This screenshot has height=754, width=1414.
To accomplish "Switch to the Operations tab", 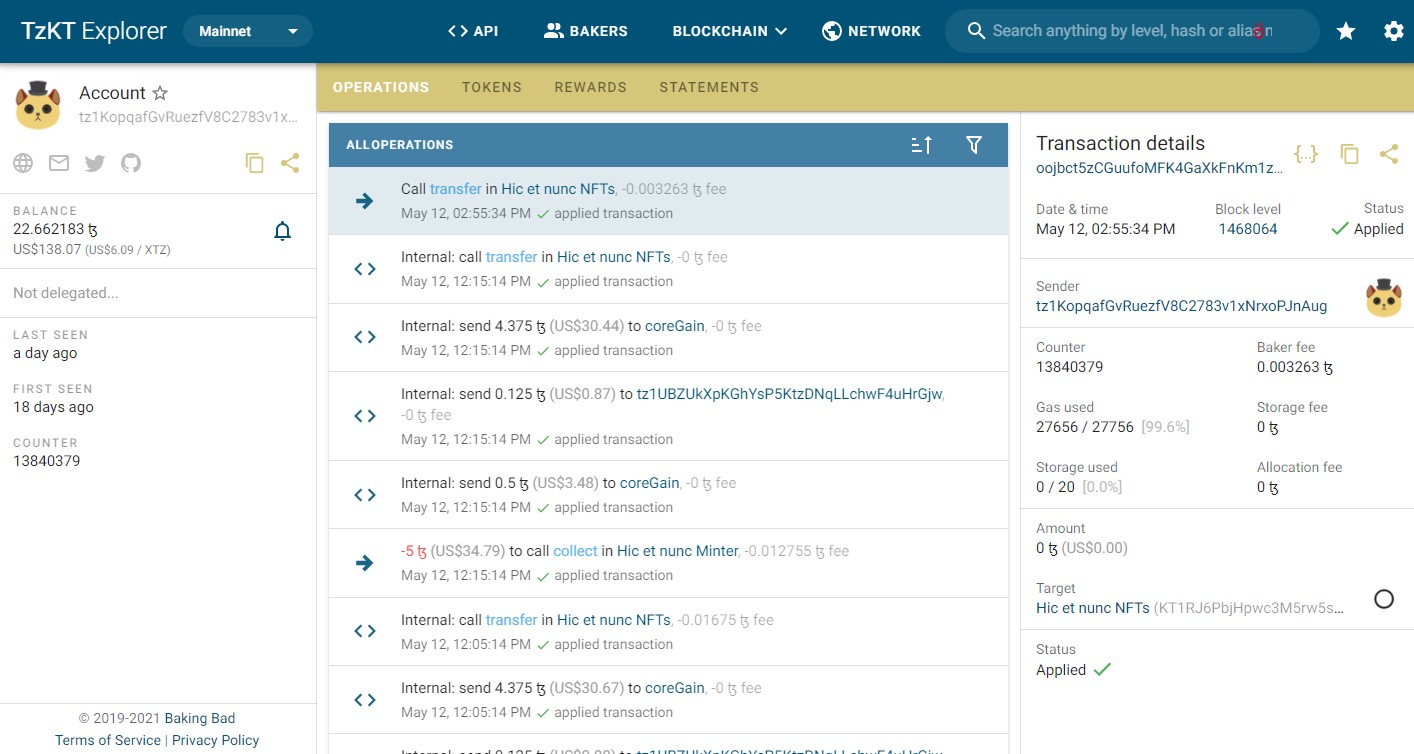I will point(381,87).
